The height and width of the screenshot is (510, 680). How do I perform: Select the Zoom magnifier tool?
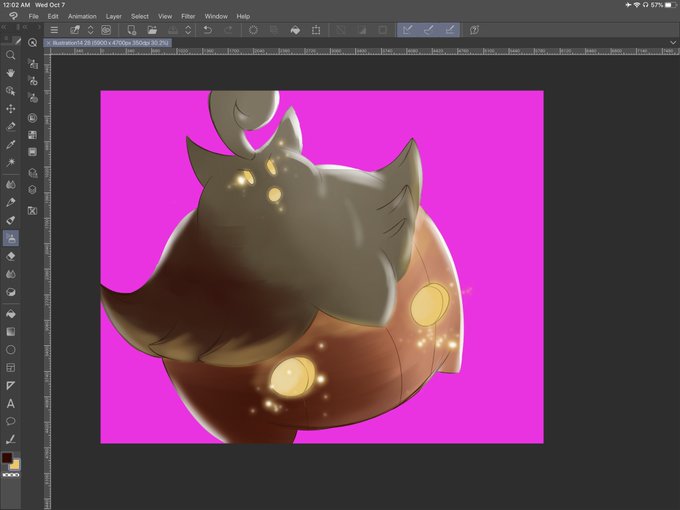(11, 55)
